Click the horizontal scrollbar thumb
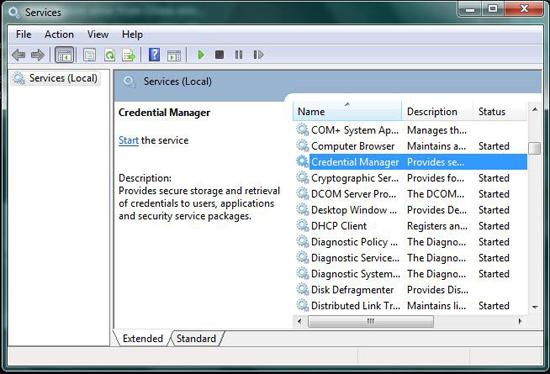The width and height of the screenshot is (550, 374). point(371,321)
